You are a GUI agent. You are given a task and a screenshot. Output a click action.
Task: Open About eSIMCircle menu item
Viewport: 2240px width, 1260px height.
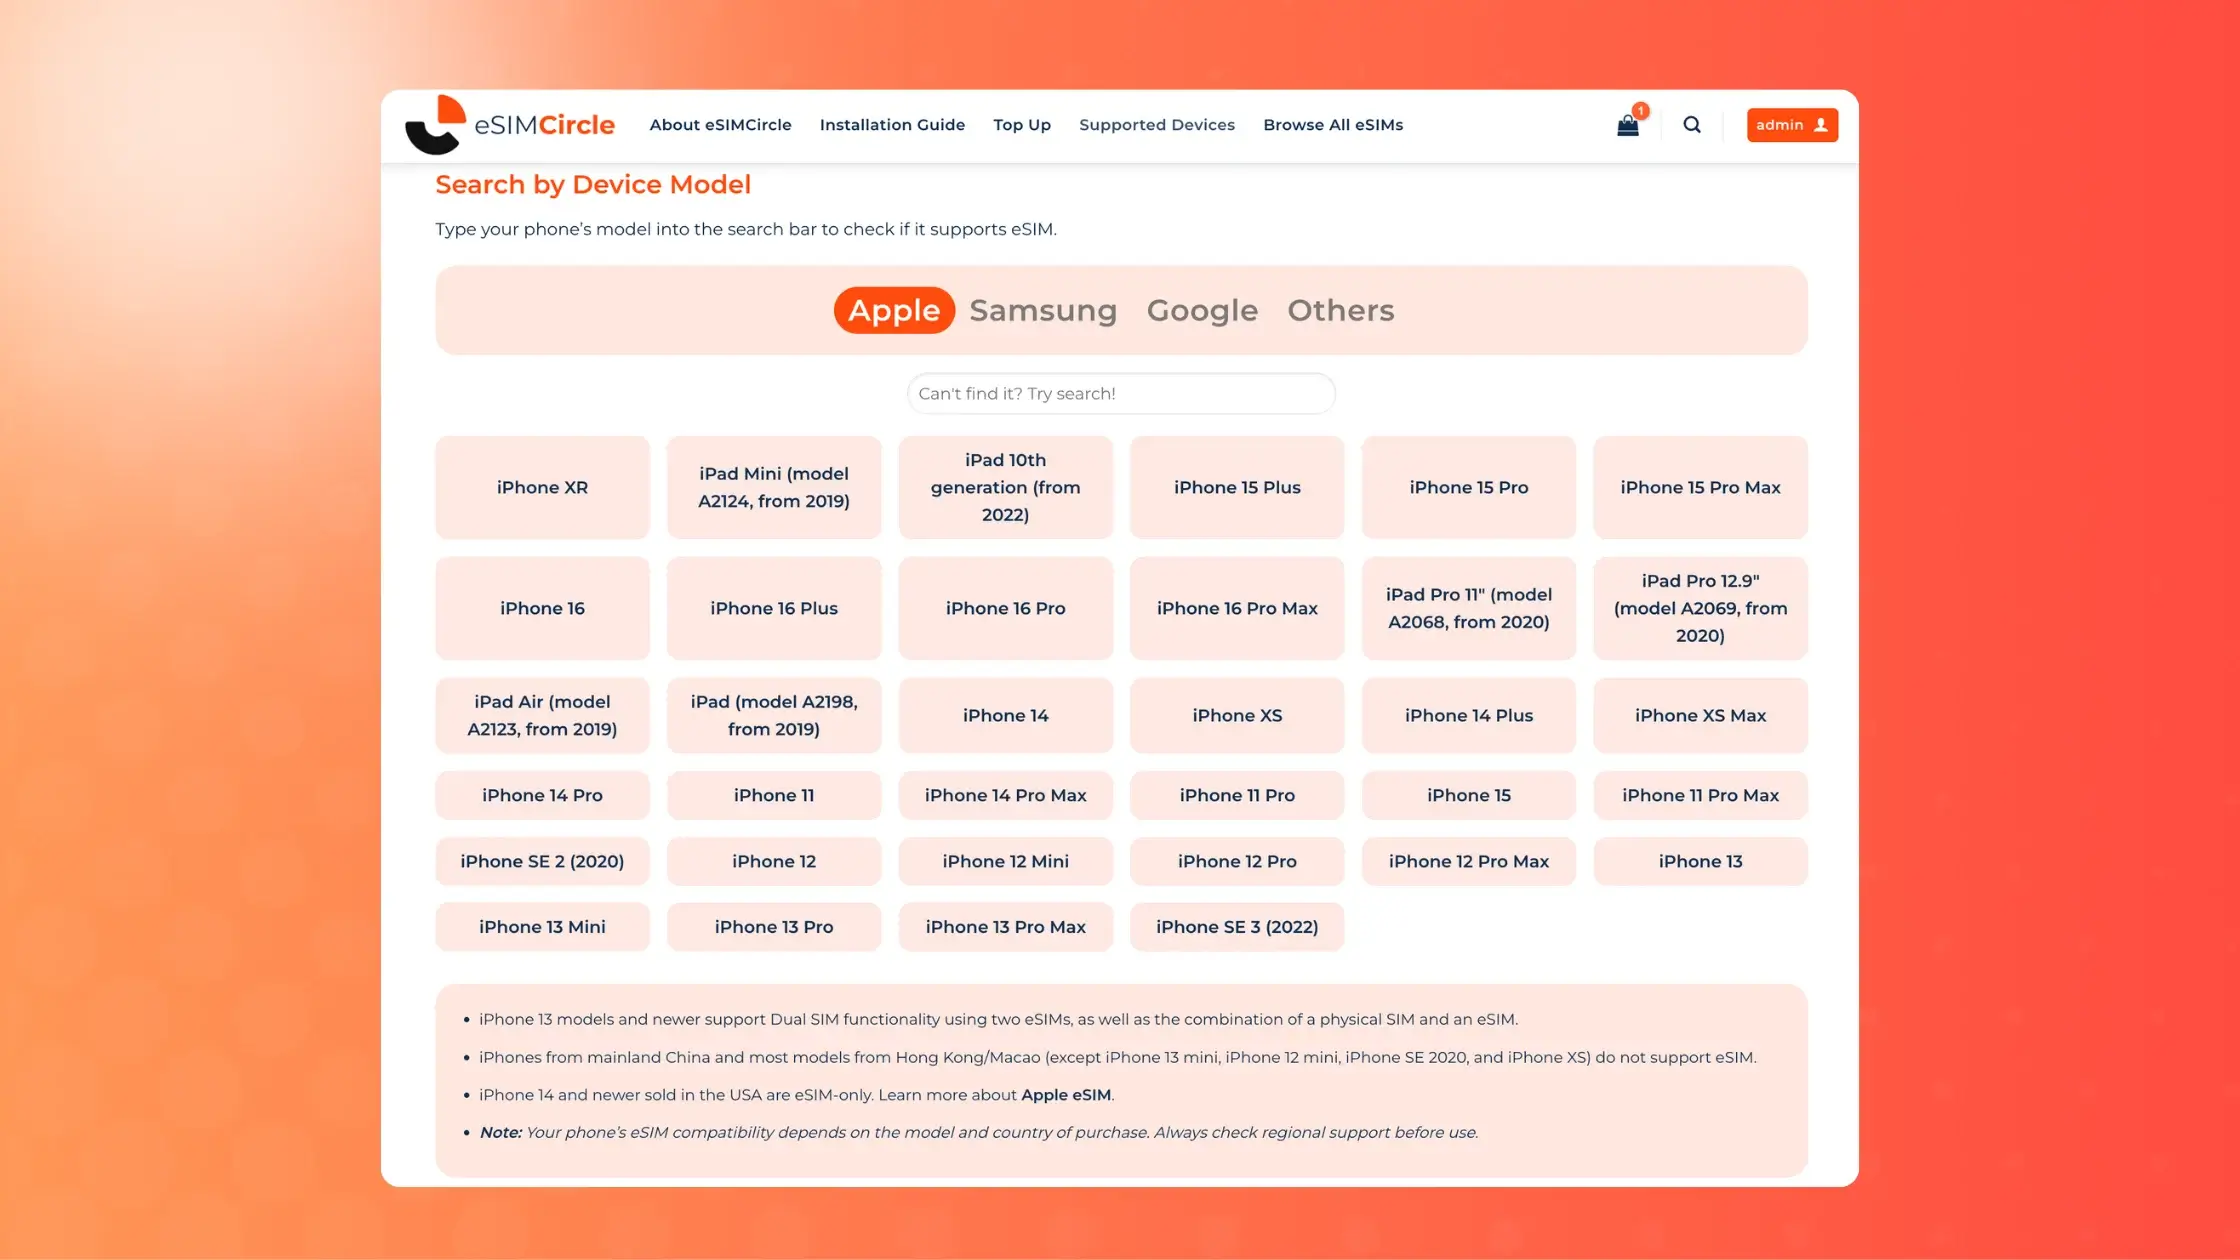pyautogui.click(x=720, y=125)
